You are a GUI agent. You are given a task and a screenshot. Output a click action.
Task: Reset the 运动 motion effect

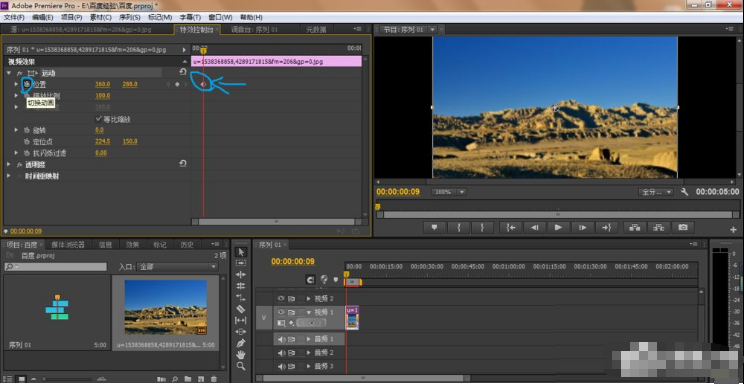tap(183, 72)
